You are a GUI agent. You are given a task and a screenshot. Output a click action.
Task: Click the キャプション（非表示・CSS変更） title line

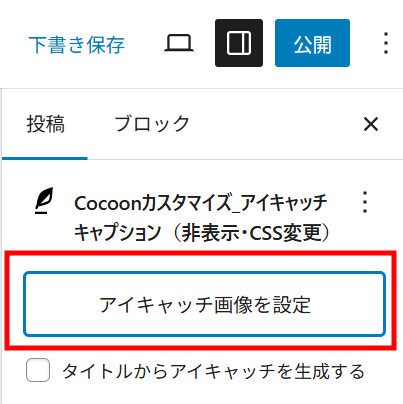point(202,232)
